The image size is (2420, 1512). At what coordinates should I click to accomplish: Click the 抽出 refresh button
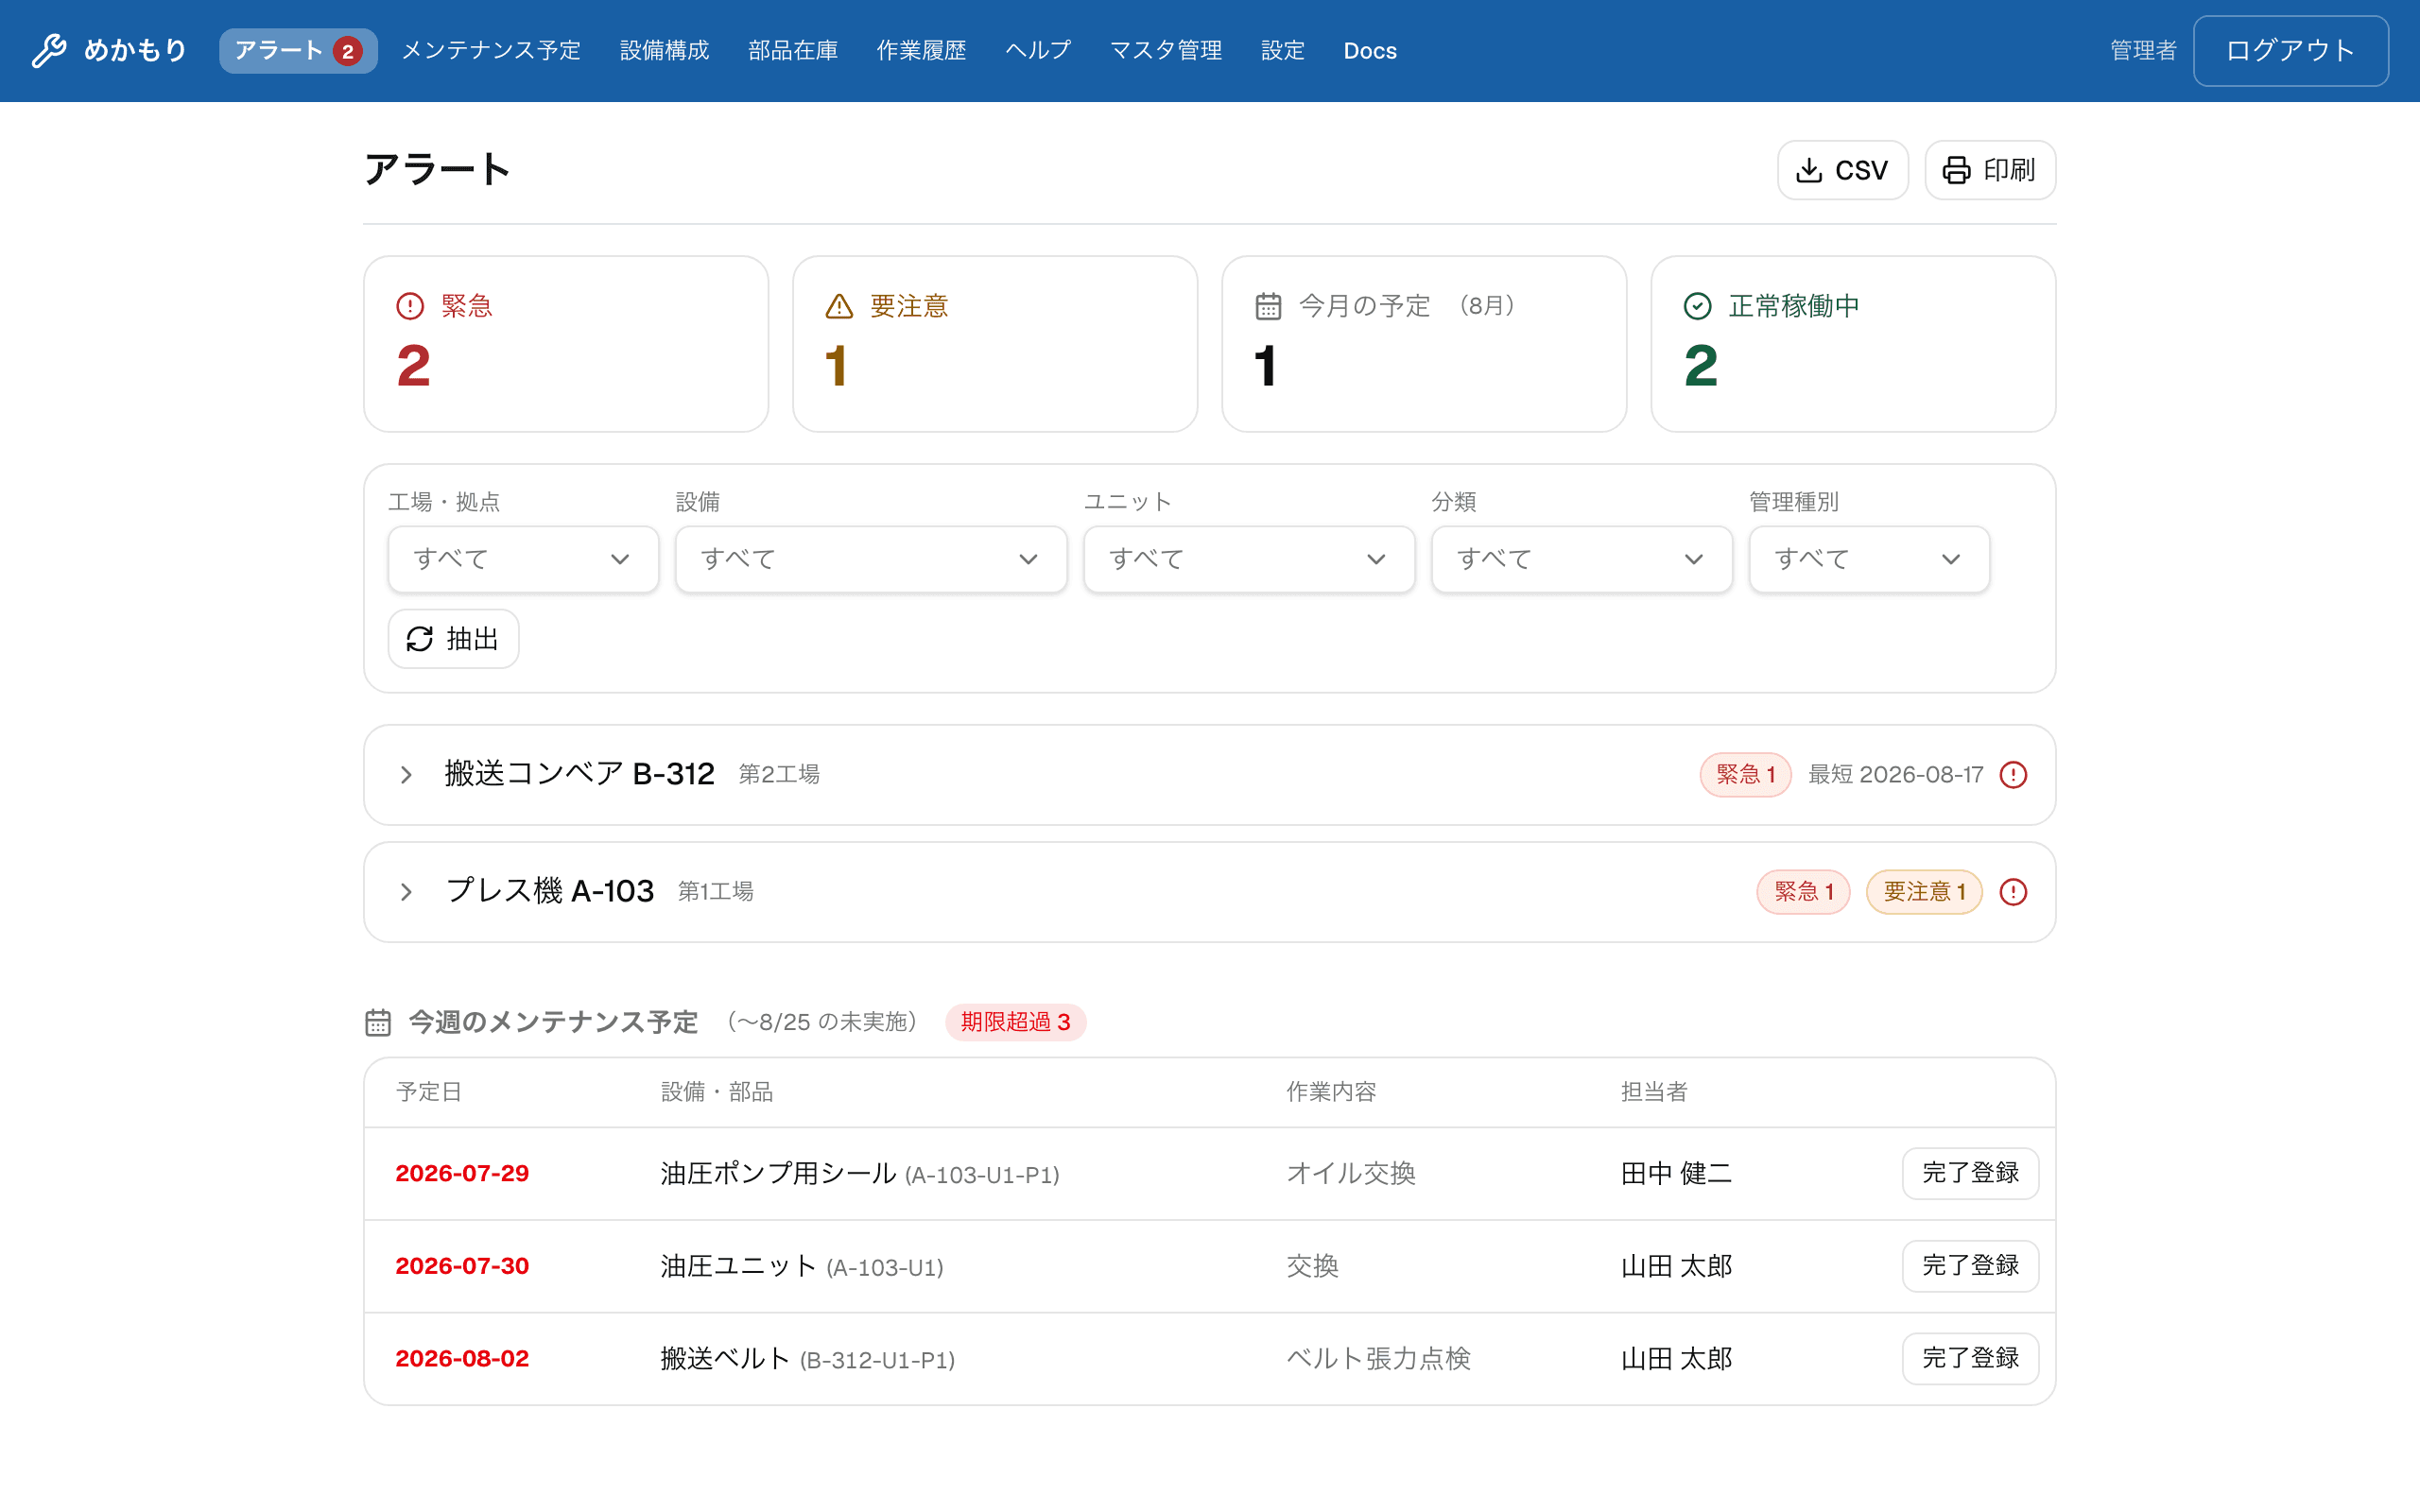(453, 639)
